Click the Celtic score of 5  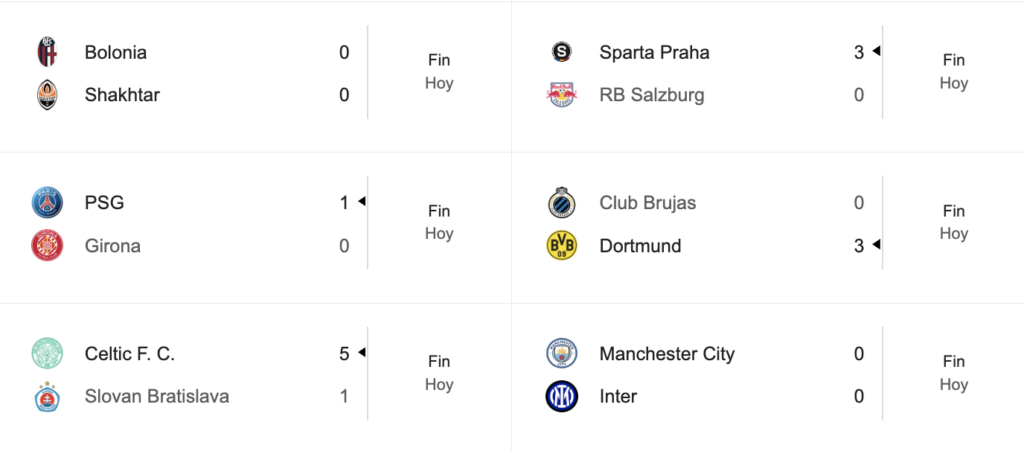click(344, 354)
